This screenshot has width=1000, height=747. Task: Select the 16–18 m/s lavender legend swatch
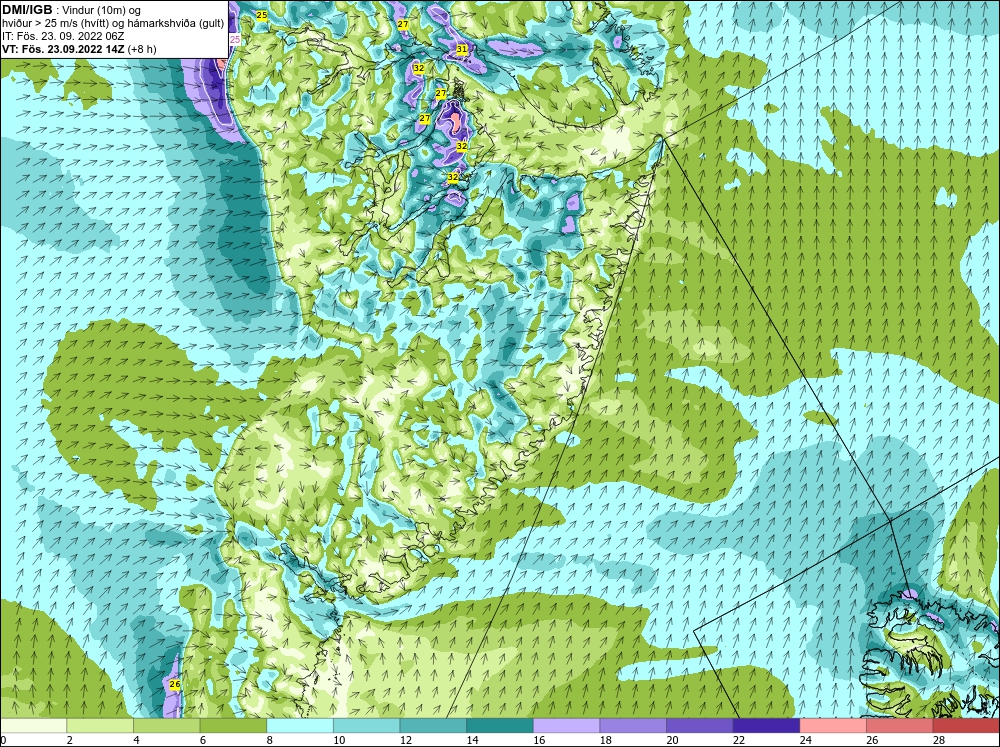(566, 726)
